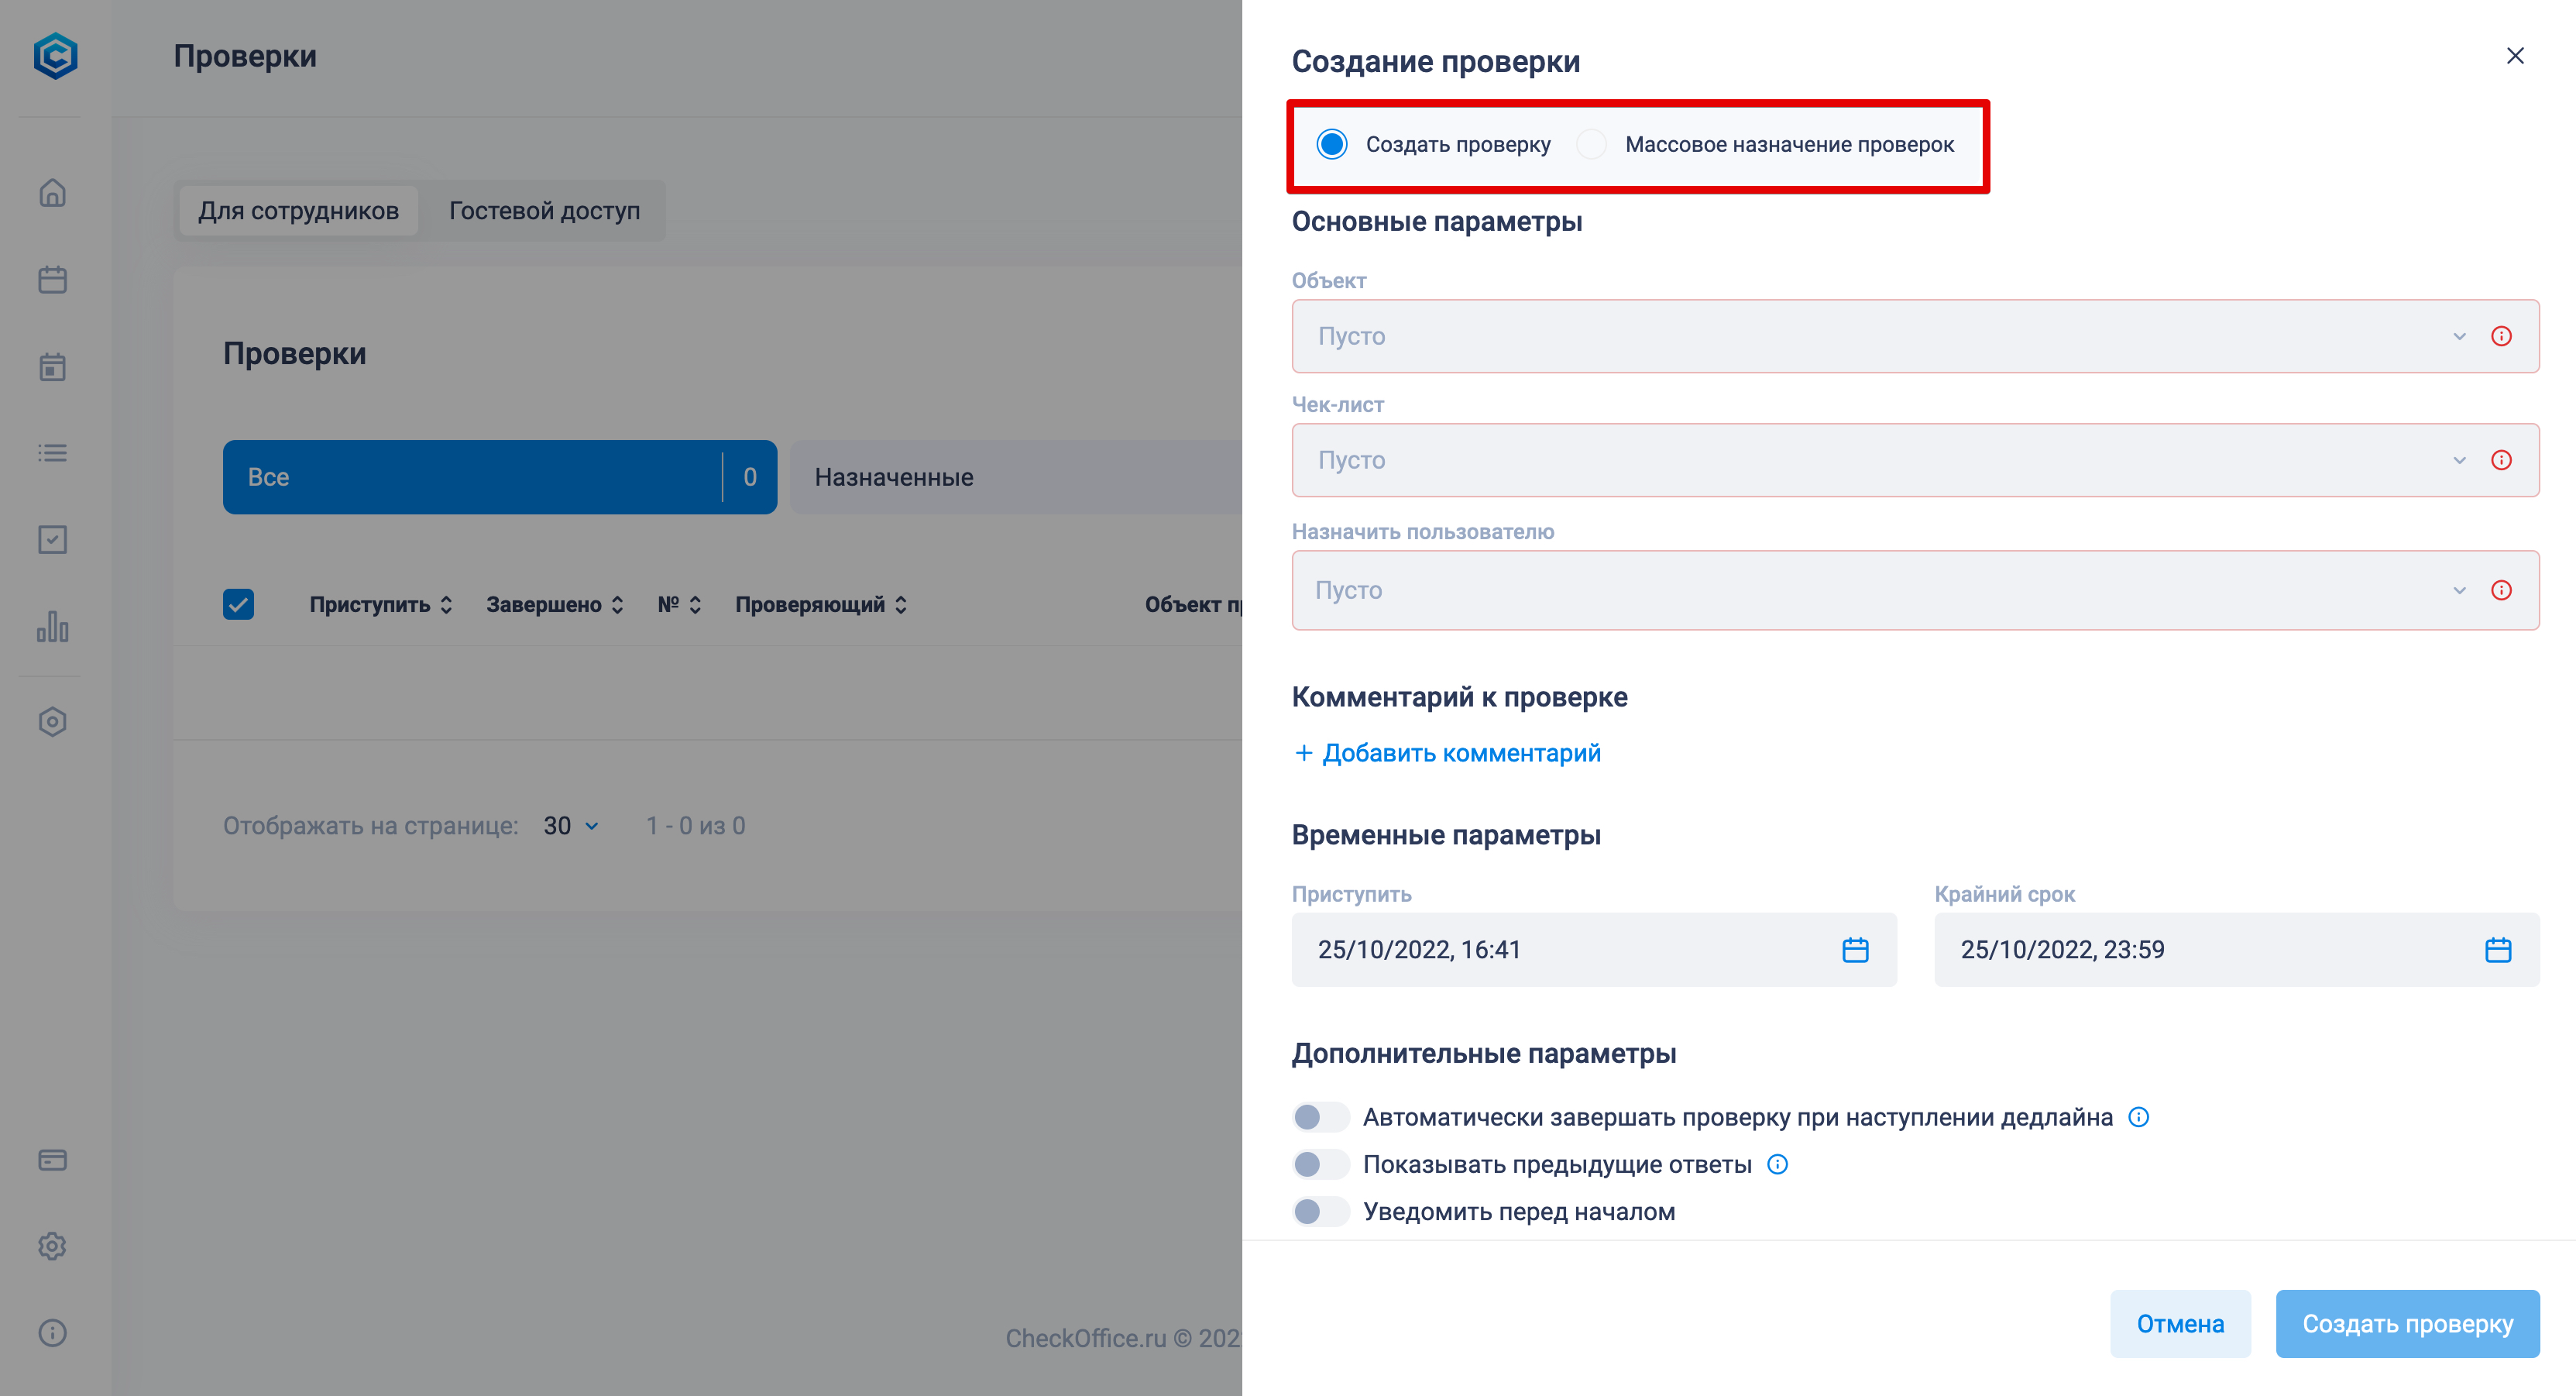
Task: Toggle Уведомить перед началом switch
Action: [1320, 1211]
